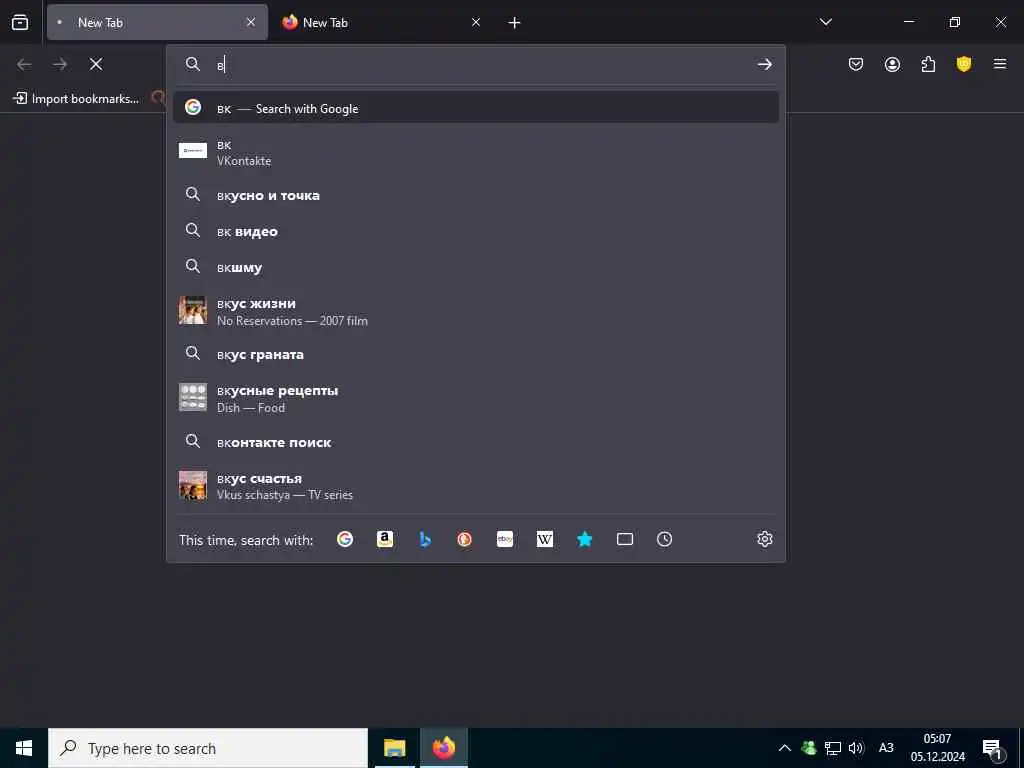
Task: Click the 'вкусные рецепты' food thumbnail
Action: 193,397
